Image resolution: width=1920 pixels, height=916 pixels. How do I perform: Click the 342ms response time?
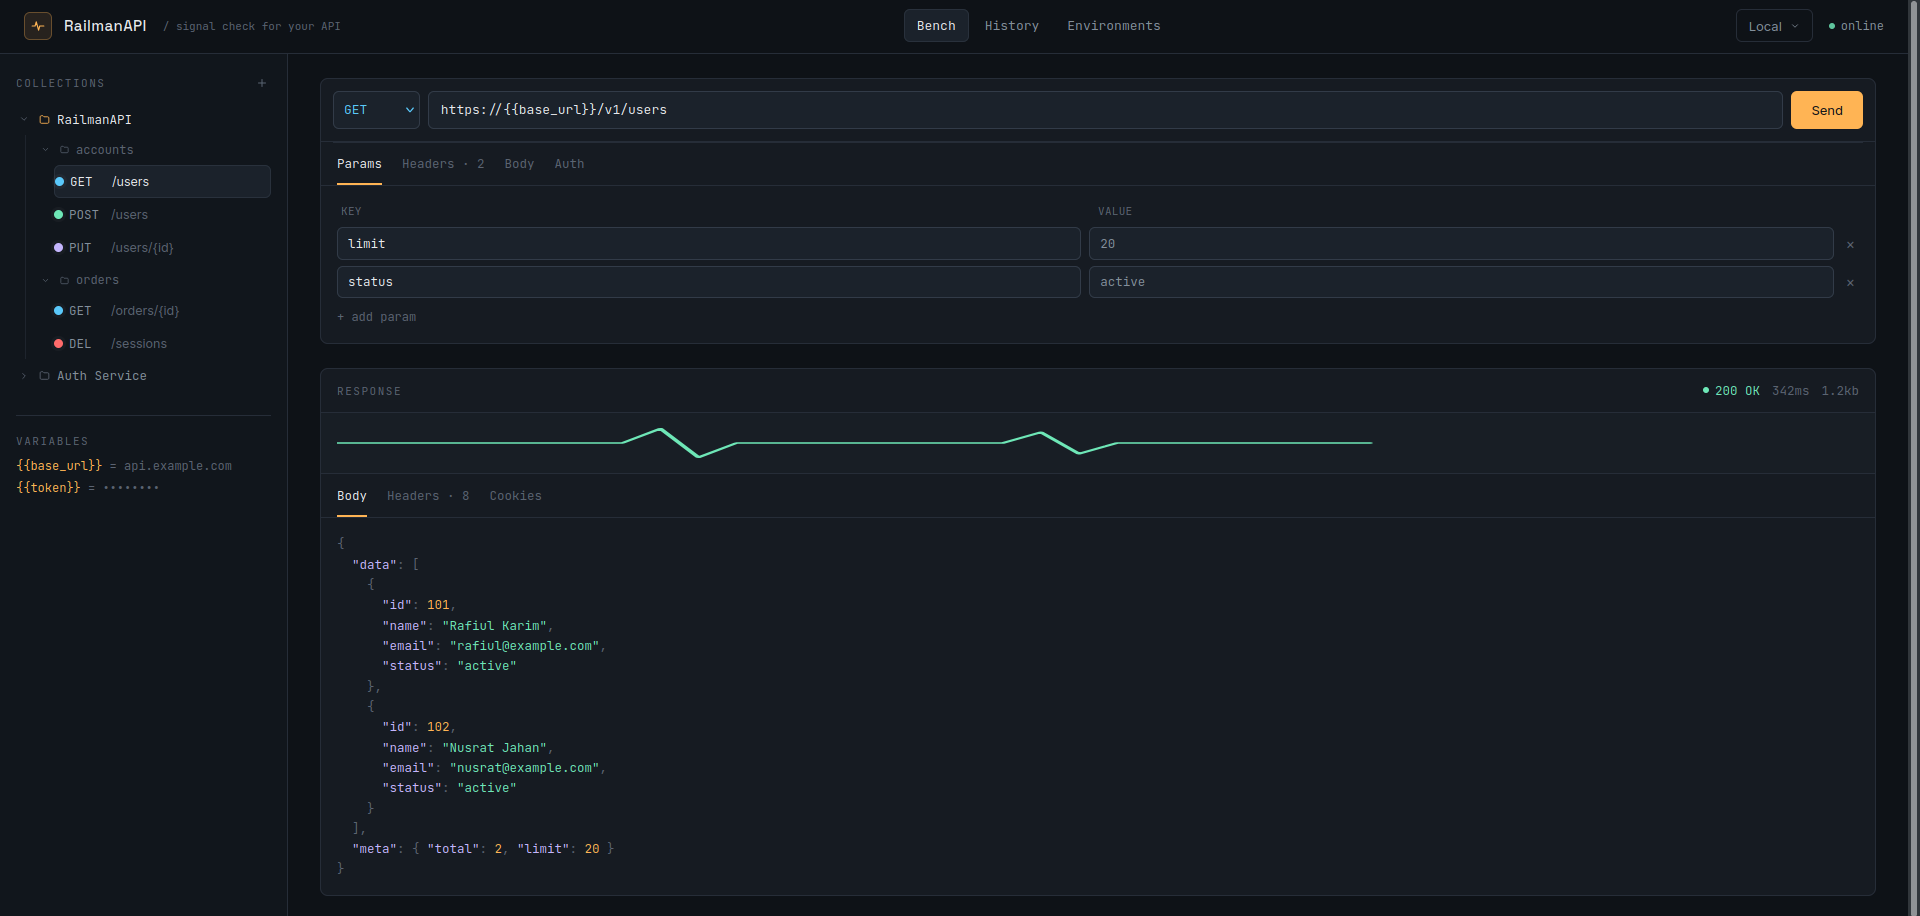tap(1790, 391)
